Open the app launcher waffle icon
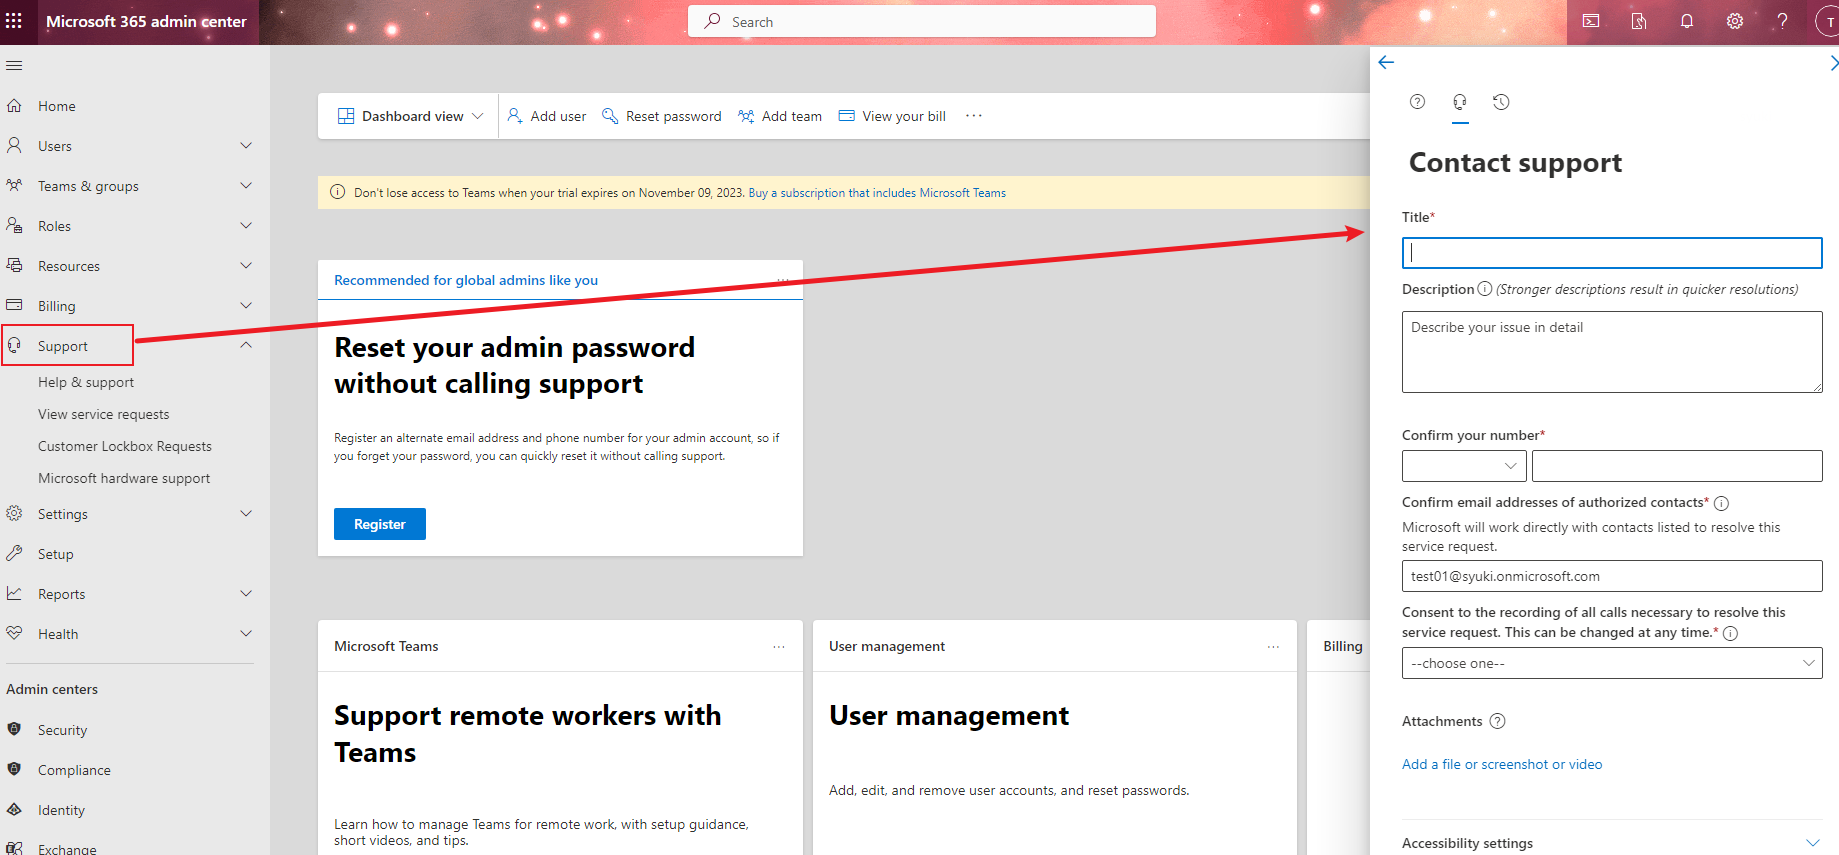The width and height of the screenshot is (1839, 855). coord(14,21)
